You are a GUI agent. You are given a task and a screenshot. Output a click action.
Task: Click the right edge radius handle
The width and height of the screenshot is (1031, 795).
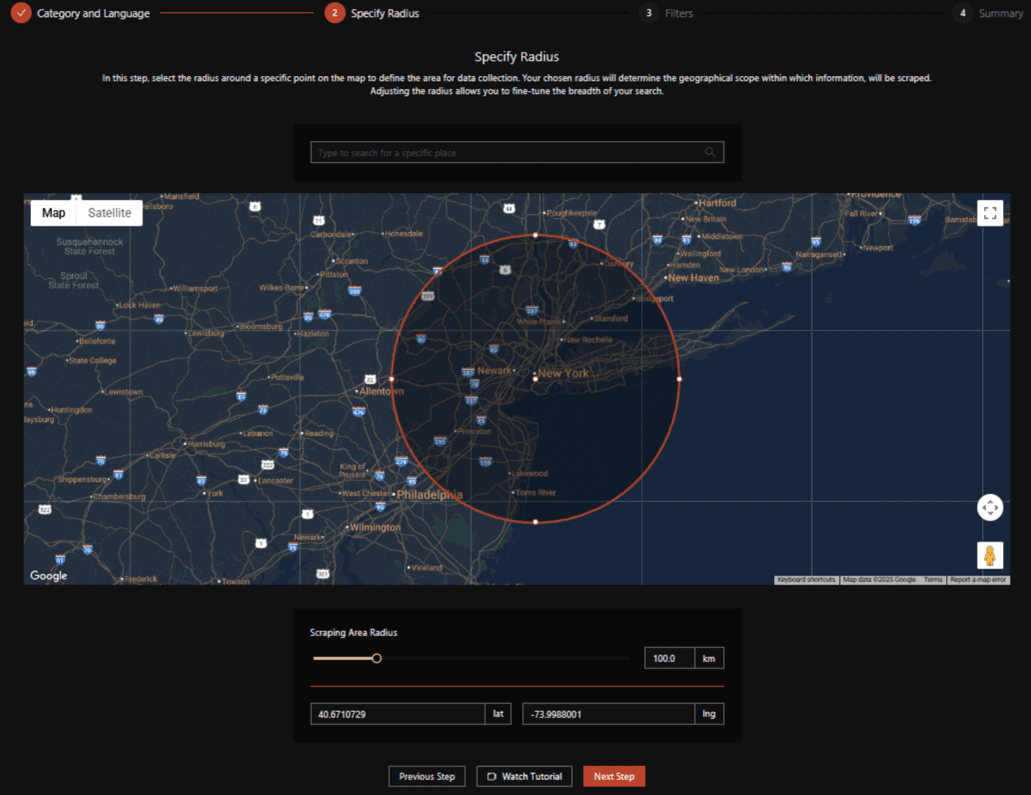679,379
